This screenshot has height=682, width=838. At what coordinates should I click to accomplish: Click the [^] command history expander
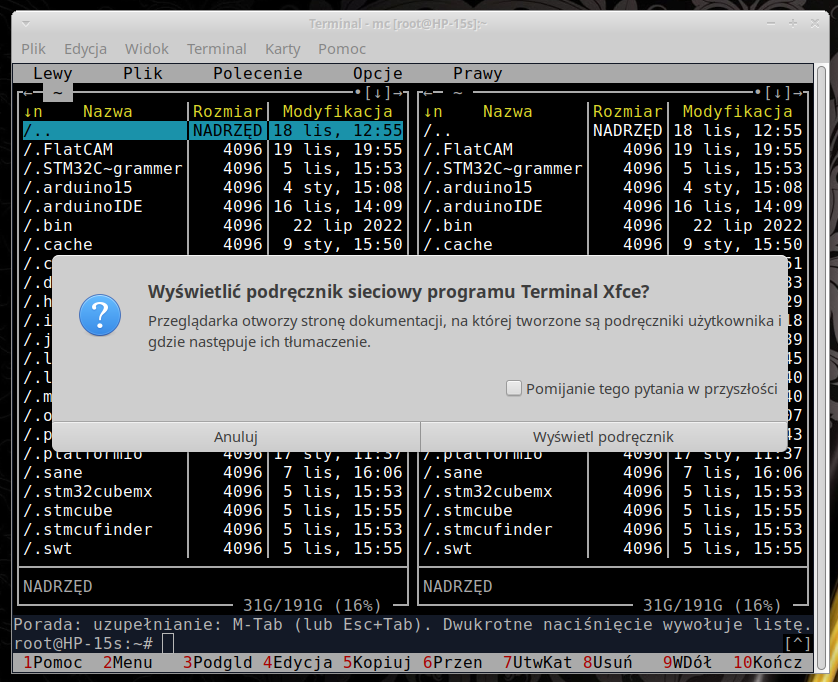pos(797,644)
